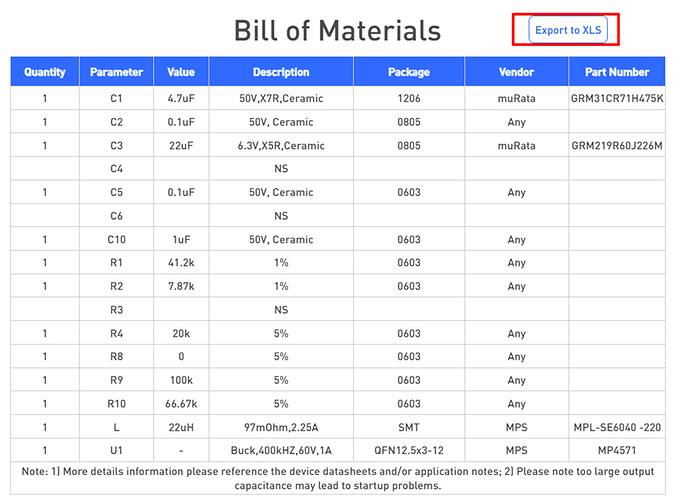Click the Quantity column header

45,72
